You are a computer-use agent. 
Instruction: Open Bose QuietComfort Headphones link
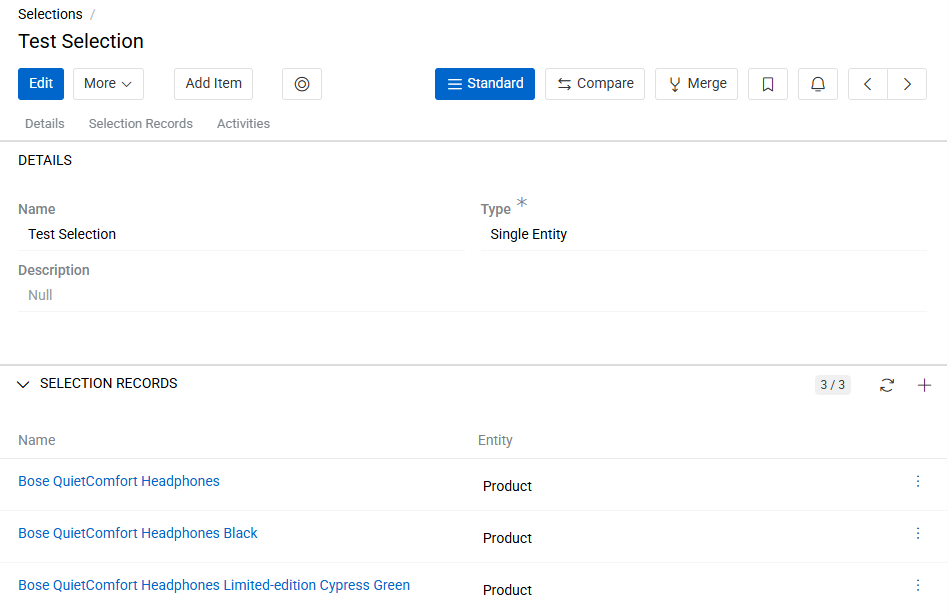click(x=119, y=482)
